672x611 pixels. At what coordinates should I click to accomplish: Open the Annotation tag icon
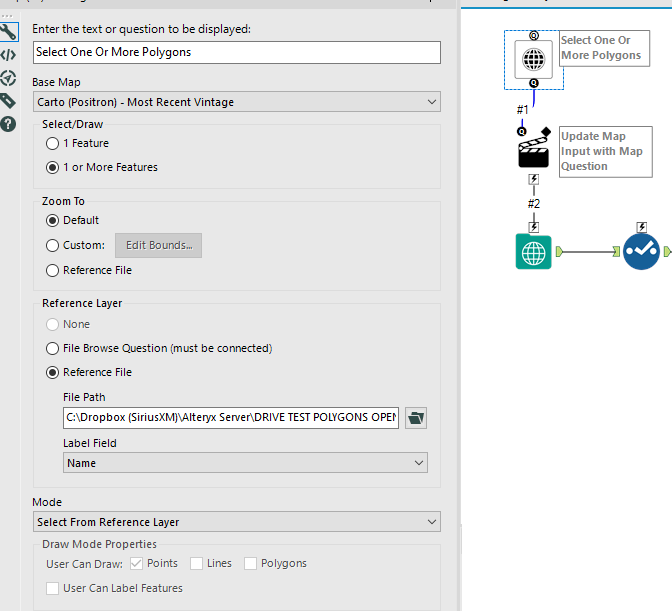[8, 101]
